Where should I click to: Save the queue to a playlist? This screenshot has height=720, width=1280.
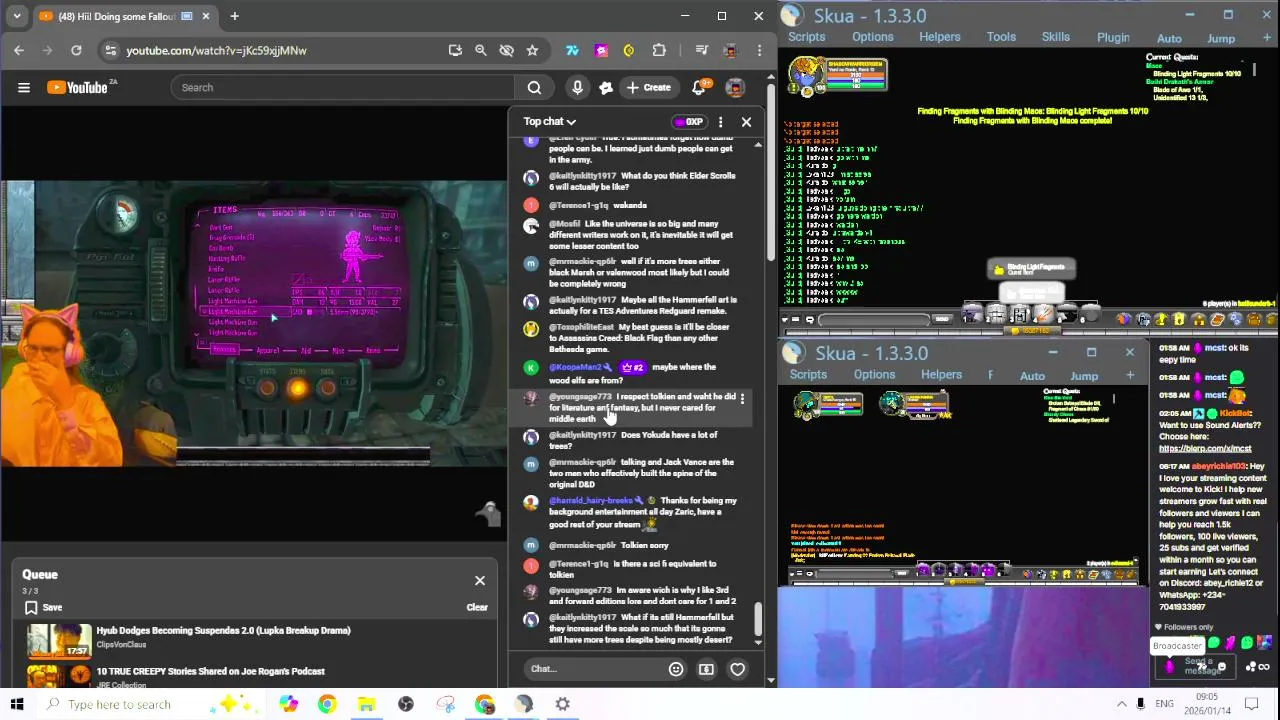pyautogui.click(x=43, y=607)
